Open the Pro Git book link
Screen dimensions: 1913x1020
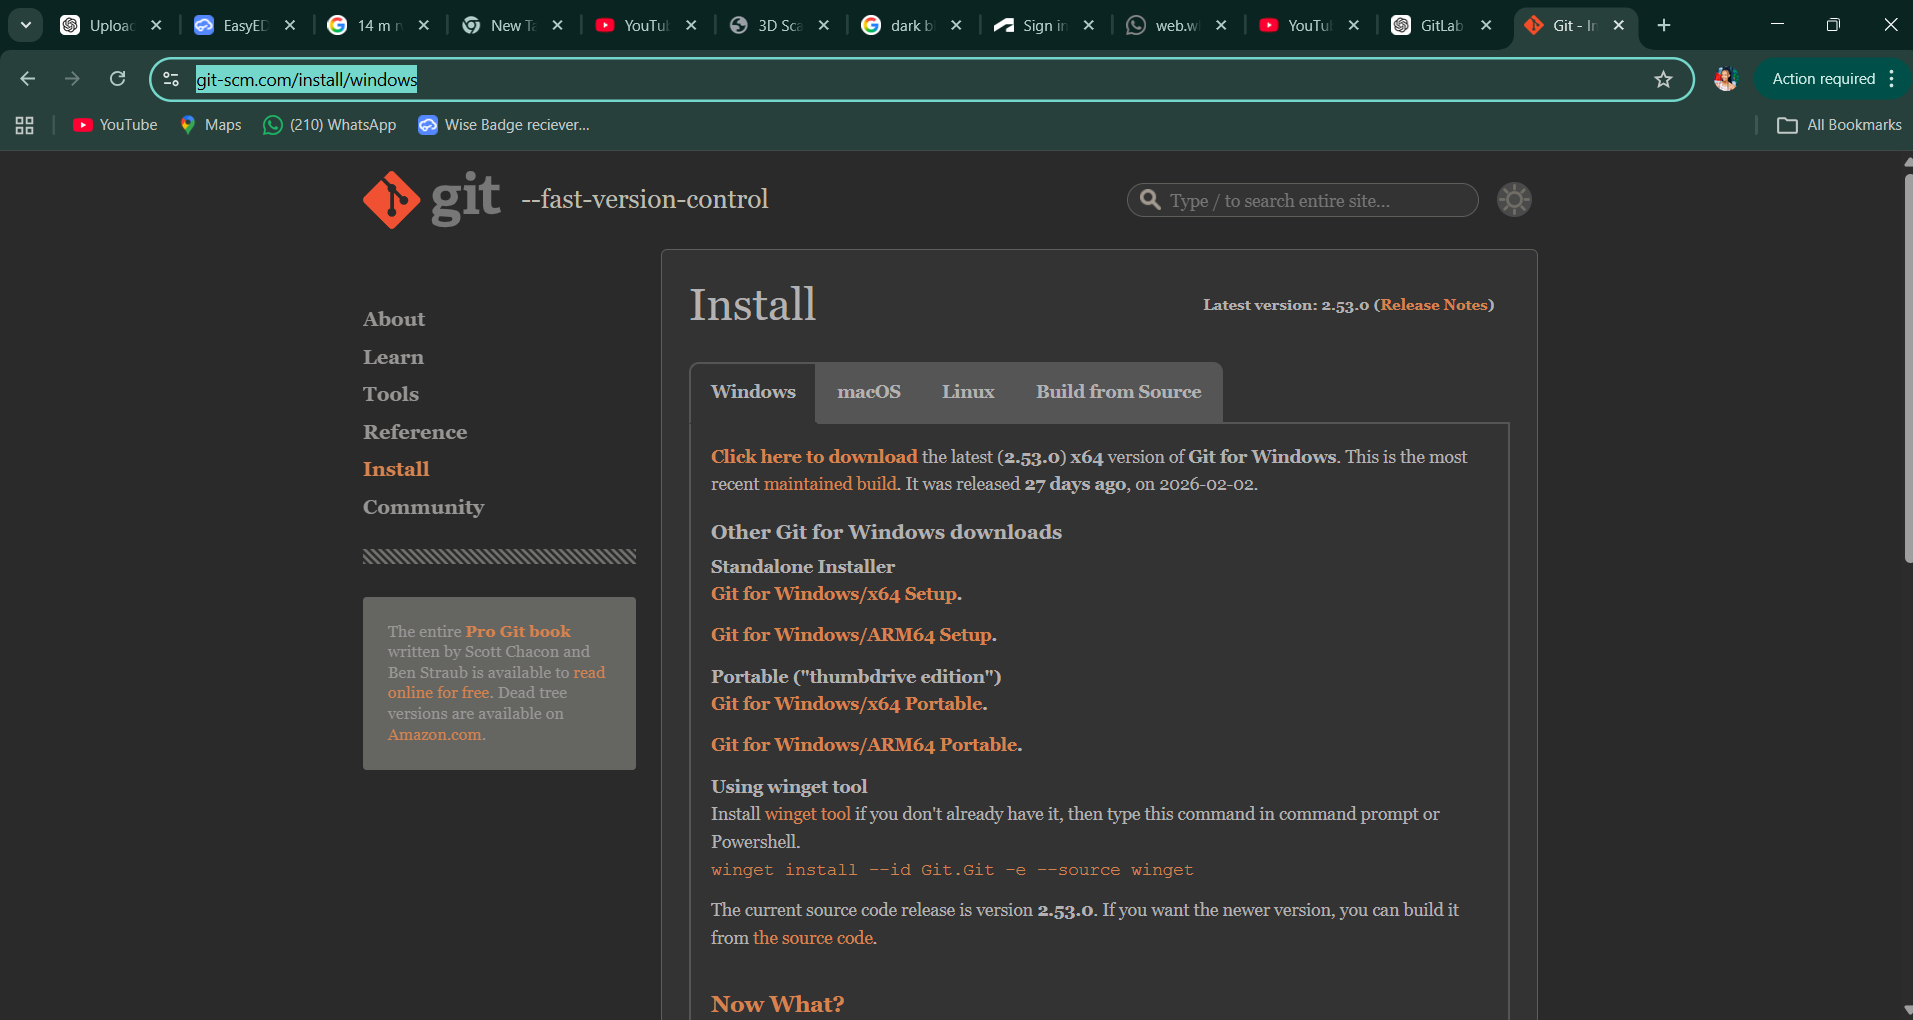point(518,632)
